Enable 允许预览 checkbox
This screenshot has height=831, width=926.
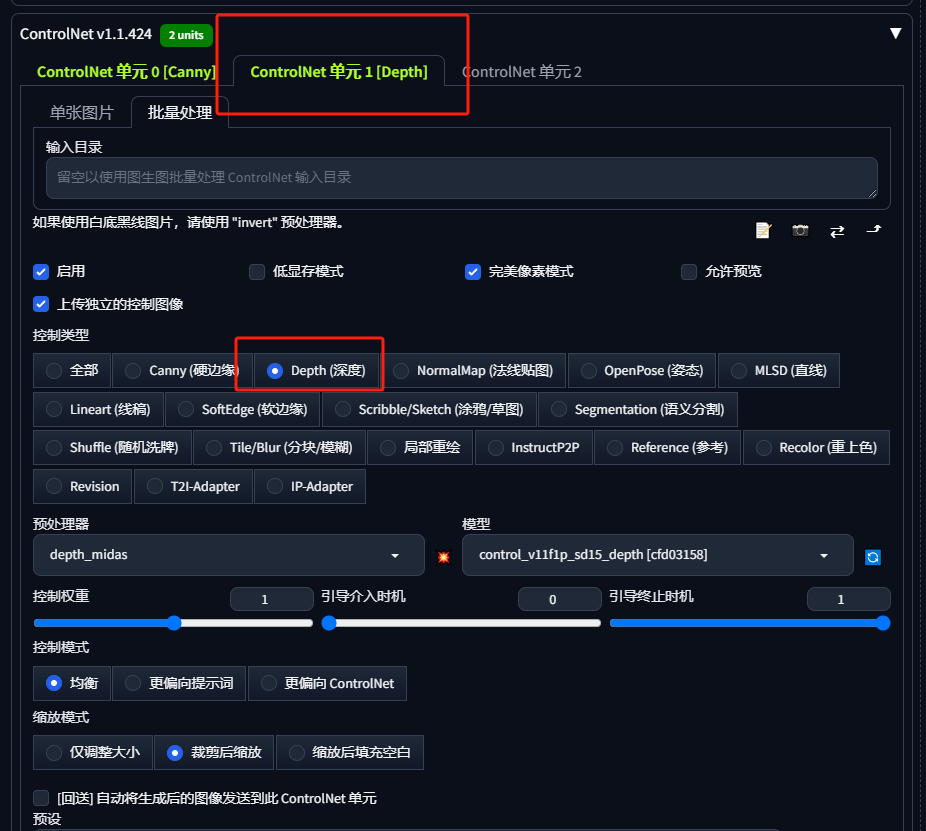coord(689,272)
